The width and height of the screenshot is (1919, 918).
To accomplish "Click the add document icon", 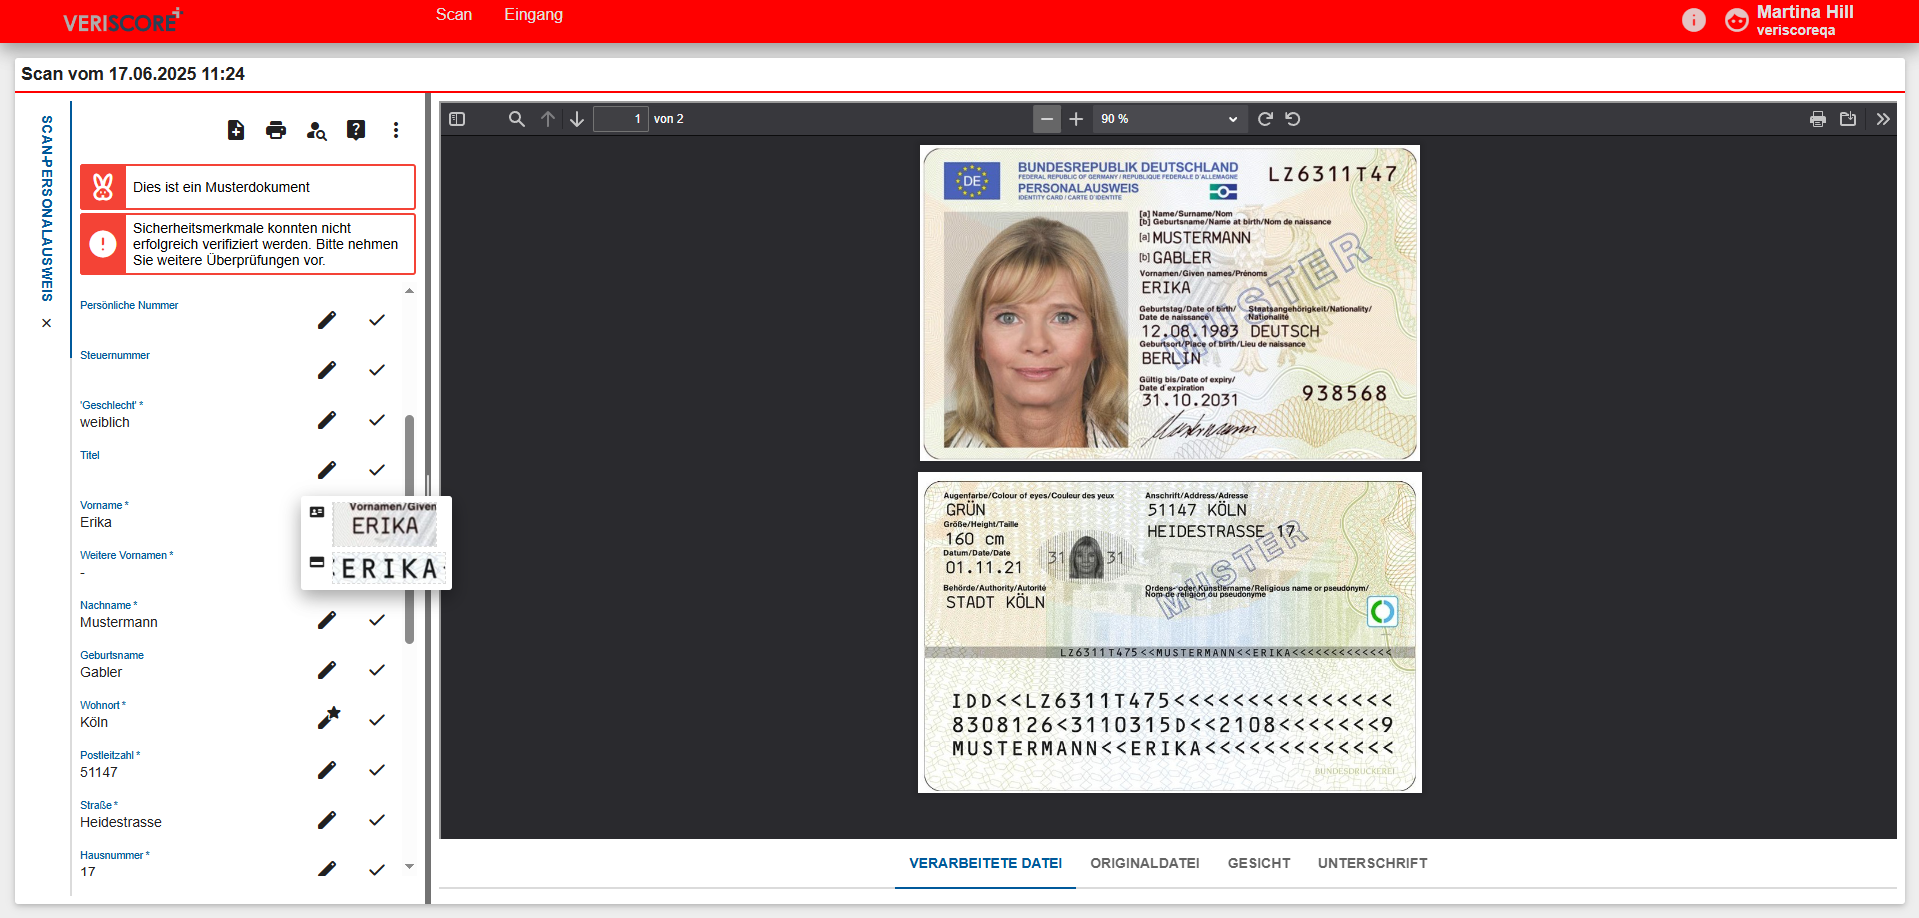I will tap(236, 130).
